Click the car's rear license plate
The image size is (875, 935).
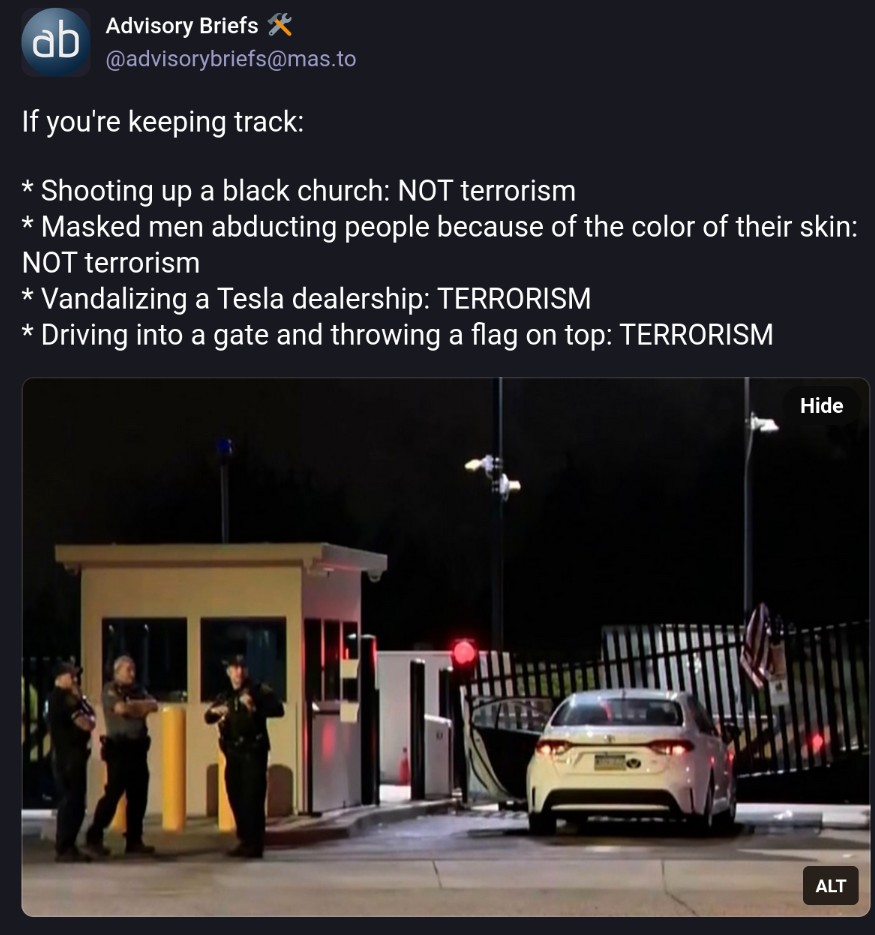(x=610, y=762)
